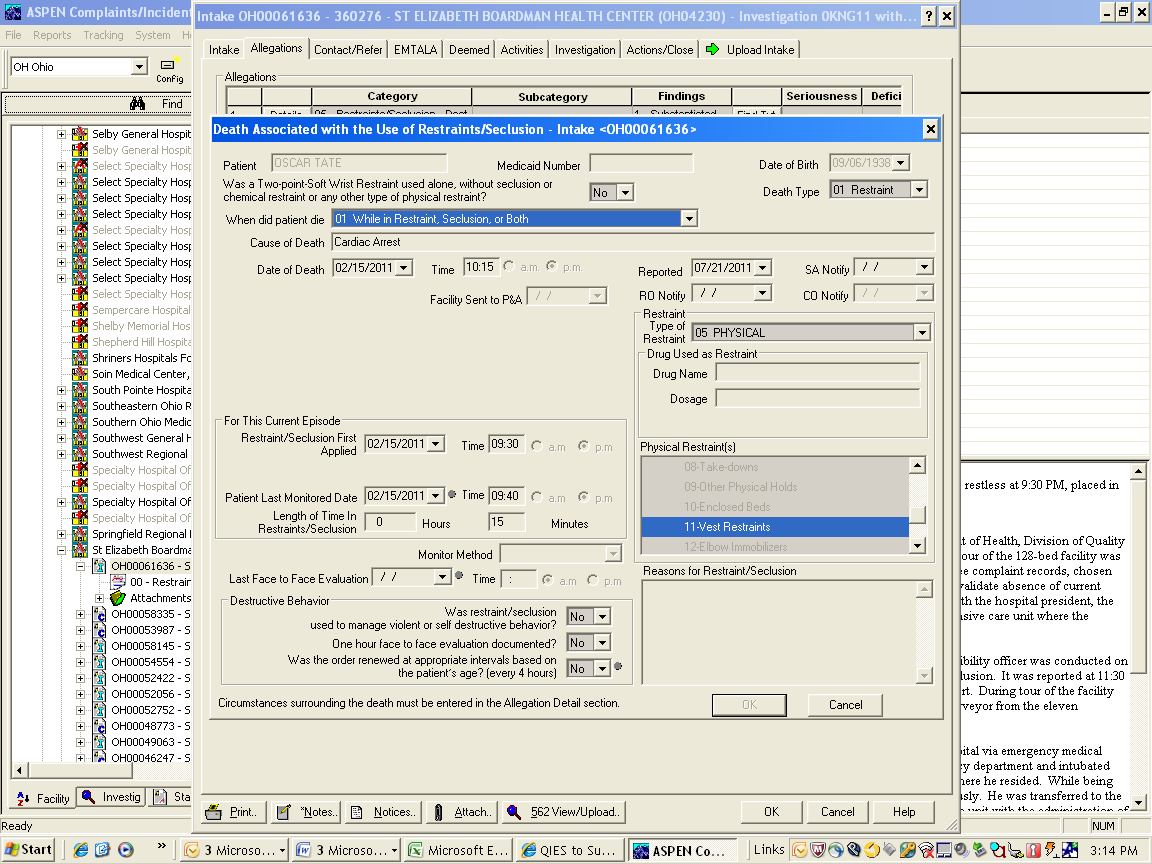Click the Find binoculars button

pos(138,104)
